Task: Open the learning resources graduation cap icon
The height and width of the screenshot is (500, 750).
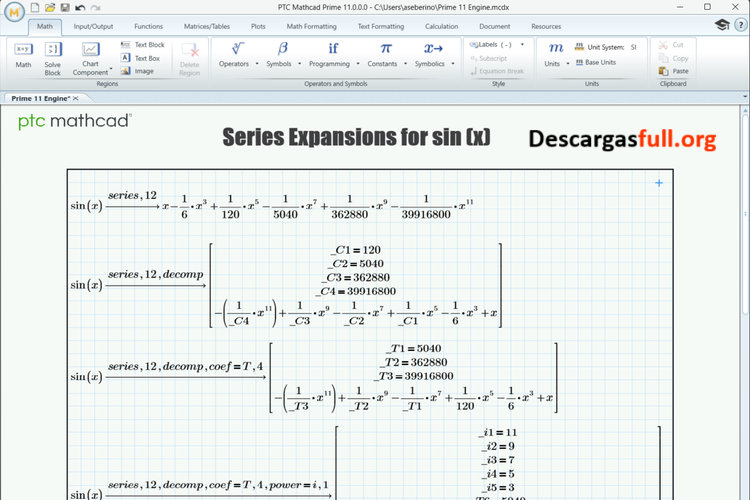Action: (x=722, y=24)
